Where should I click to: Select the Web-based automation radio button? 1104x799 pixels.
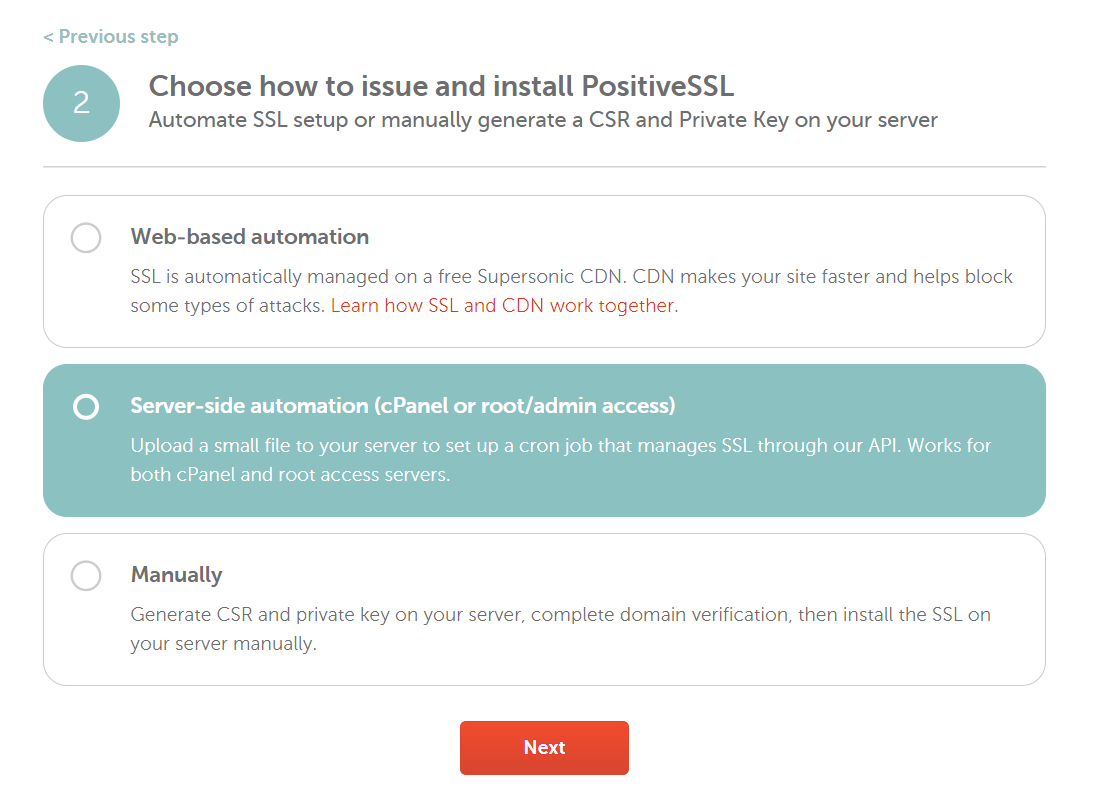pos(86,238)
